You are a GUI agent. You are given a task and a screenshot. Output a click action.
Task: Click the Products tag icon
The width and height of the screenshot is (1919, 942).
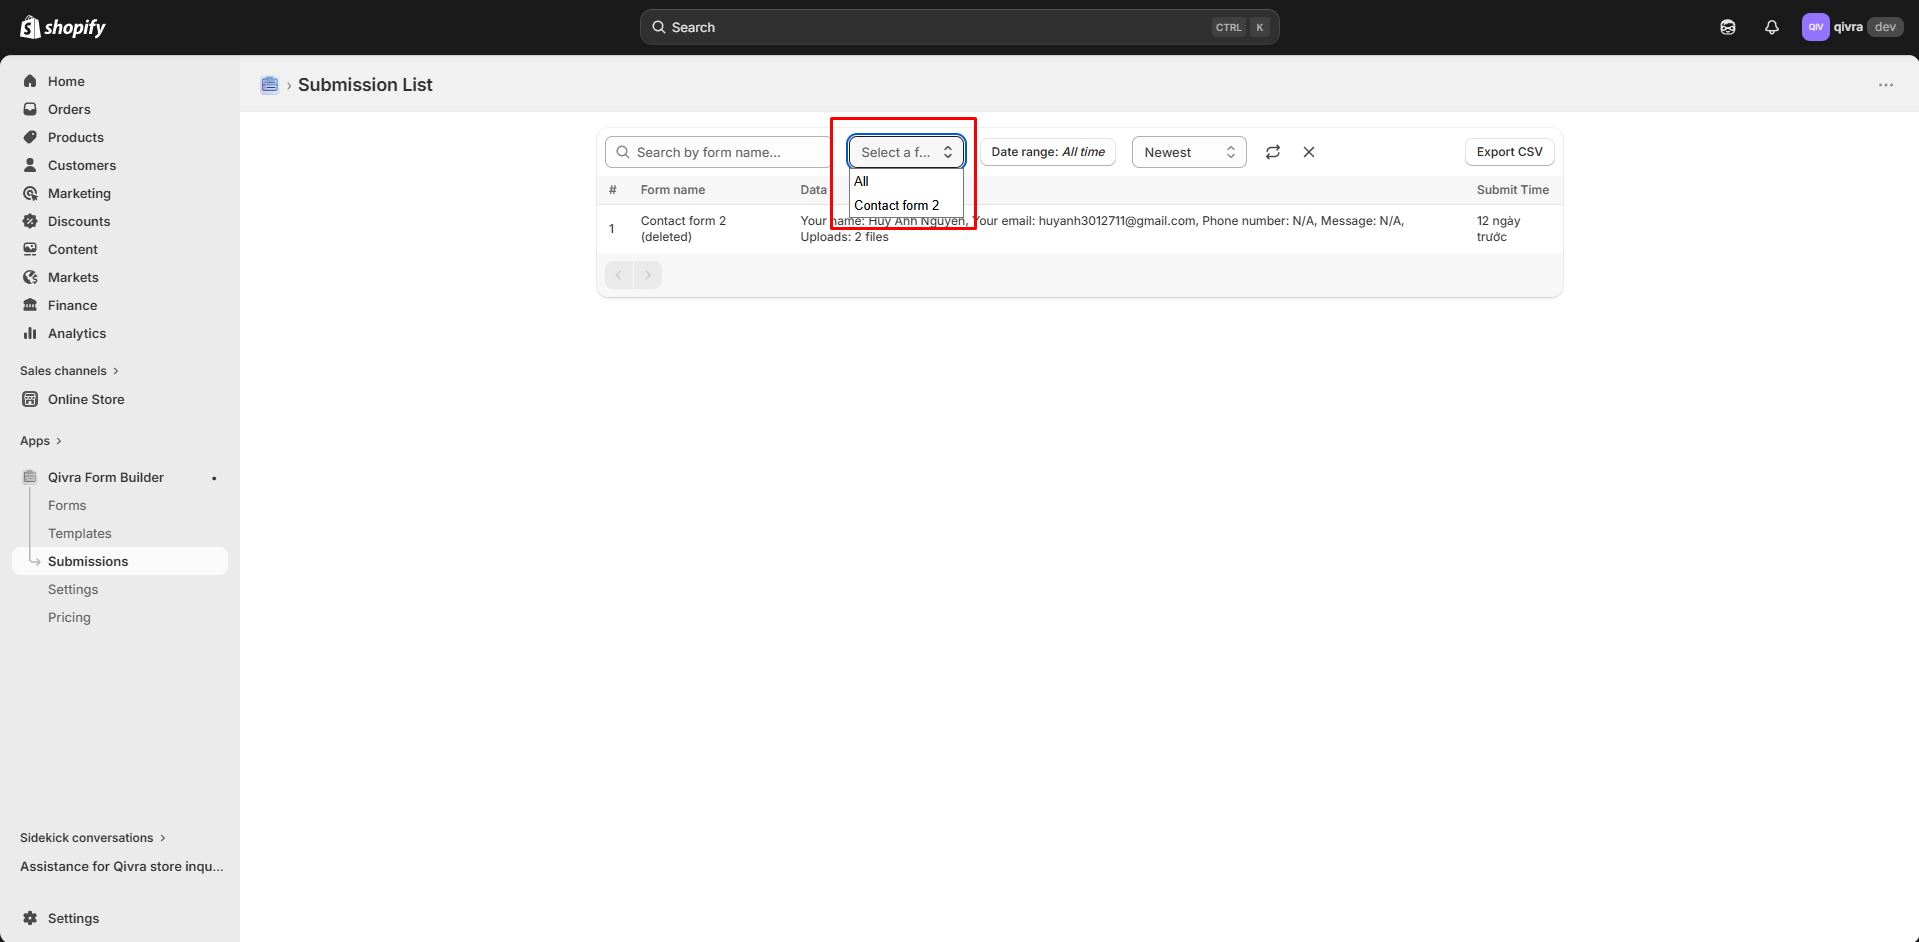point(30,137)
